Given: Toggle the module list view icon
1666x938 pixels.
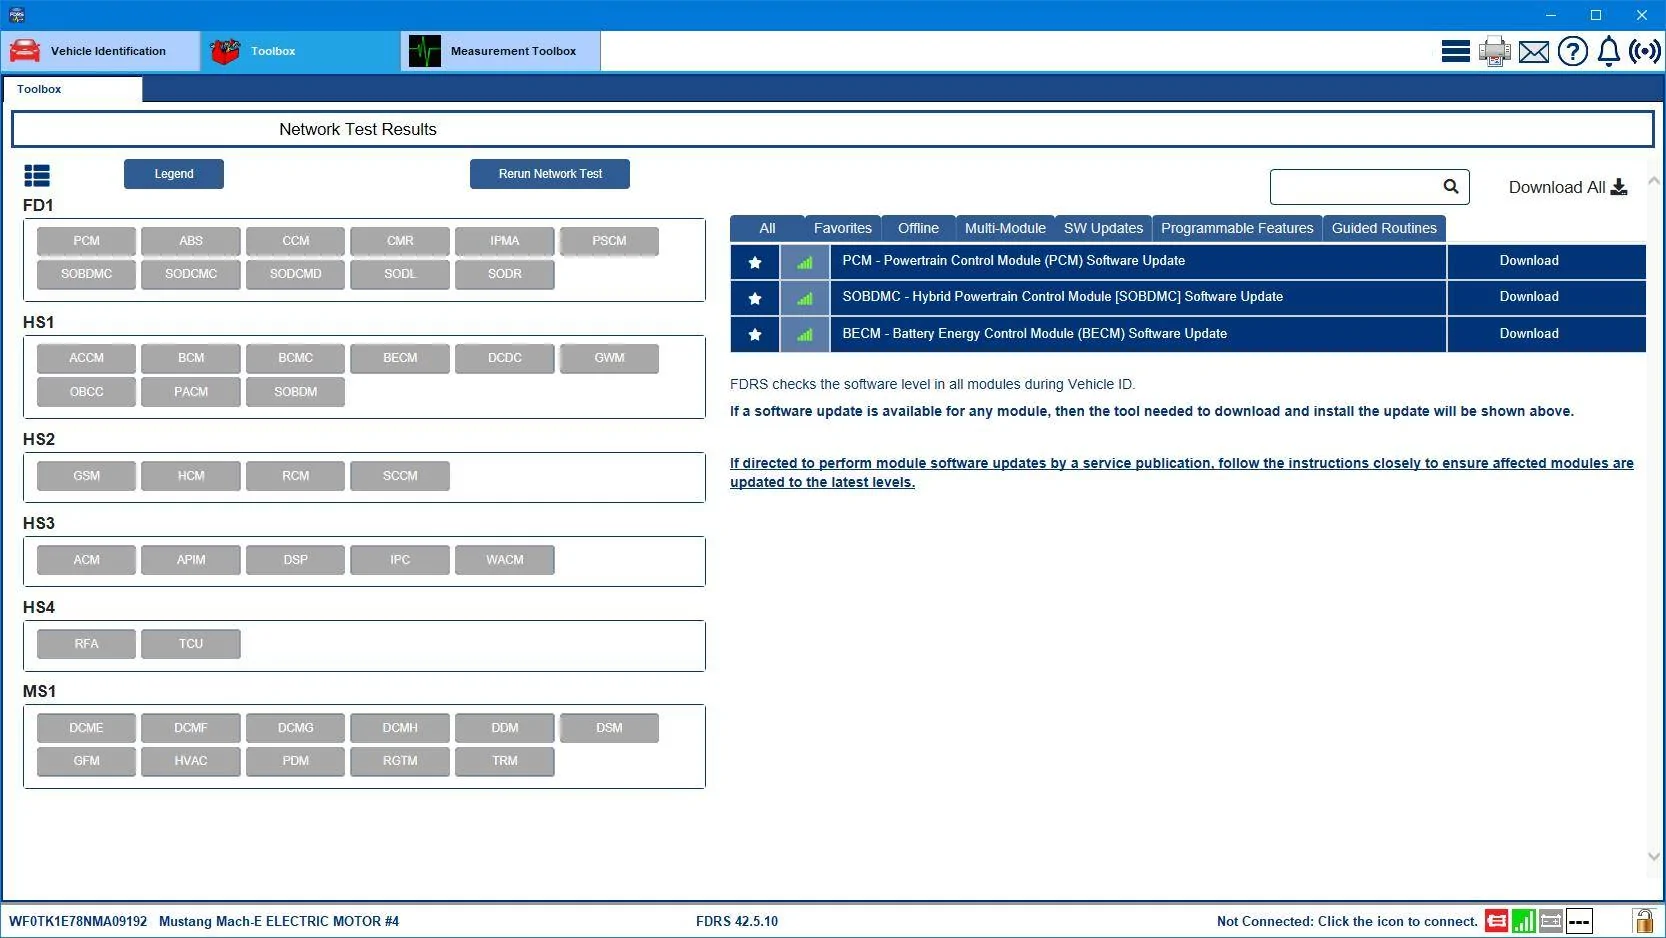Looking at the screenshot, I should (x=37, y=176).
